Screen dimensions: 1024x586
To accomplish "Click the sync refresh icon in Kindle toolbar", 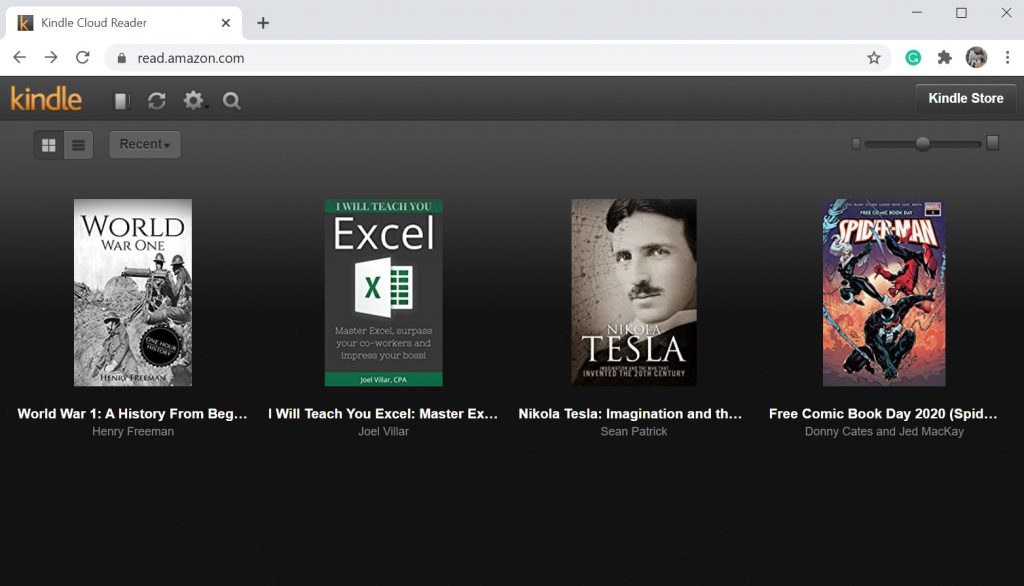I will point(156,101).
